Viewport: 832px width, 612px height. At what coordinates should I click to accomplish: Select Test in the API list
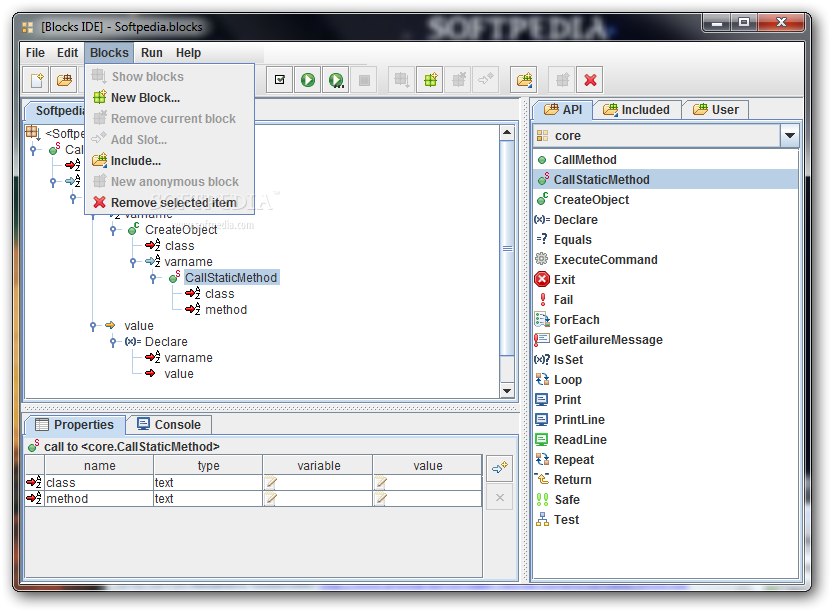[665, 520]
